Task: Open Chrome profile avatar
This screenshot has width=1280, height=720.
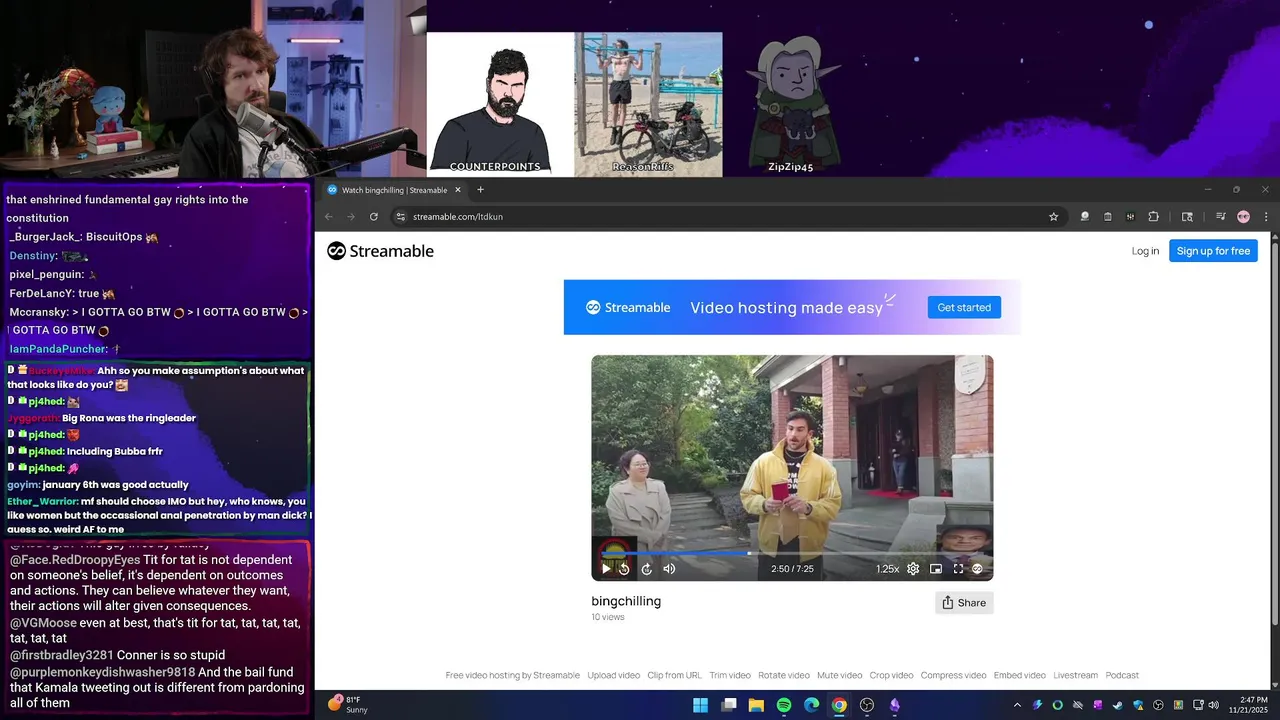Action: (1243, 216)
